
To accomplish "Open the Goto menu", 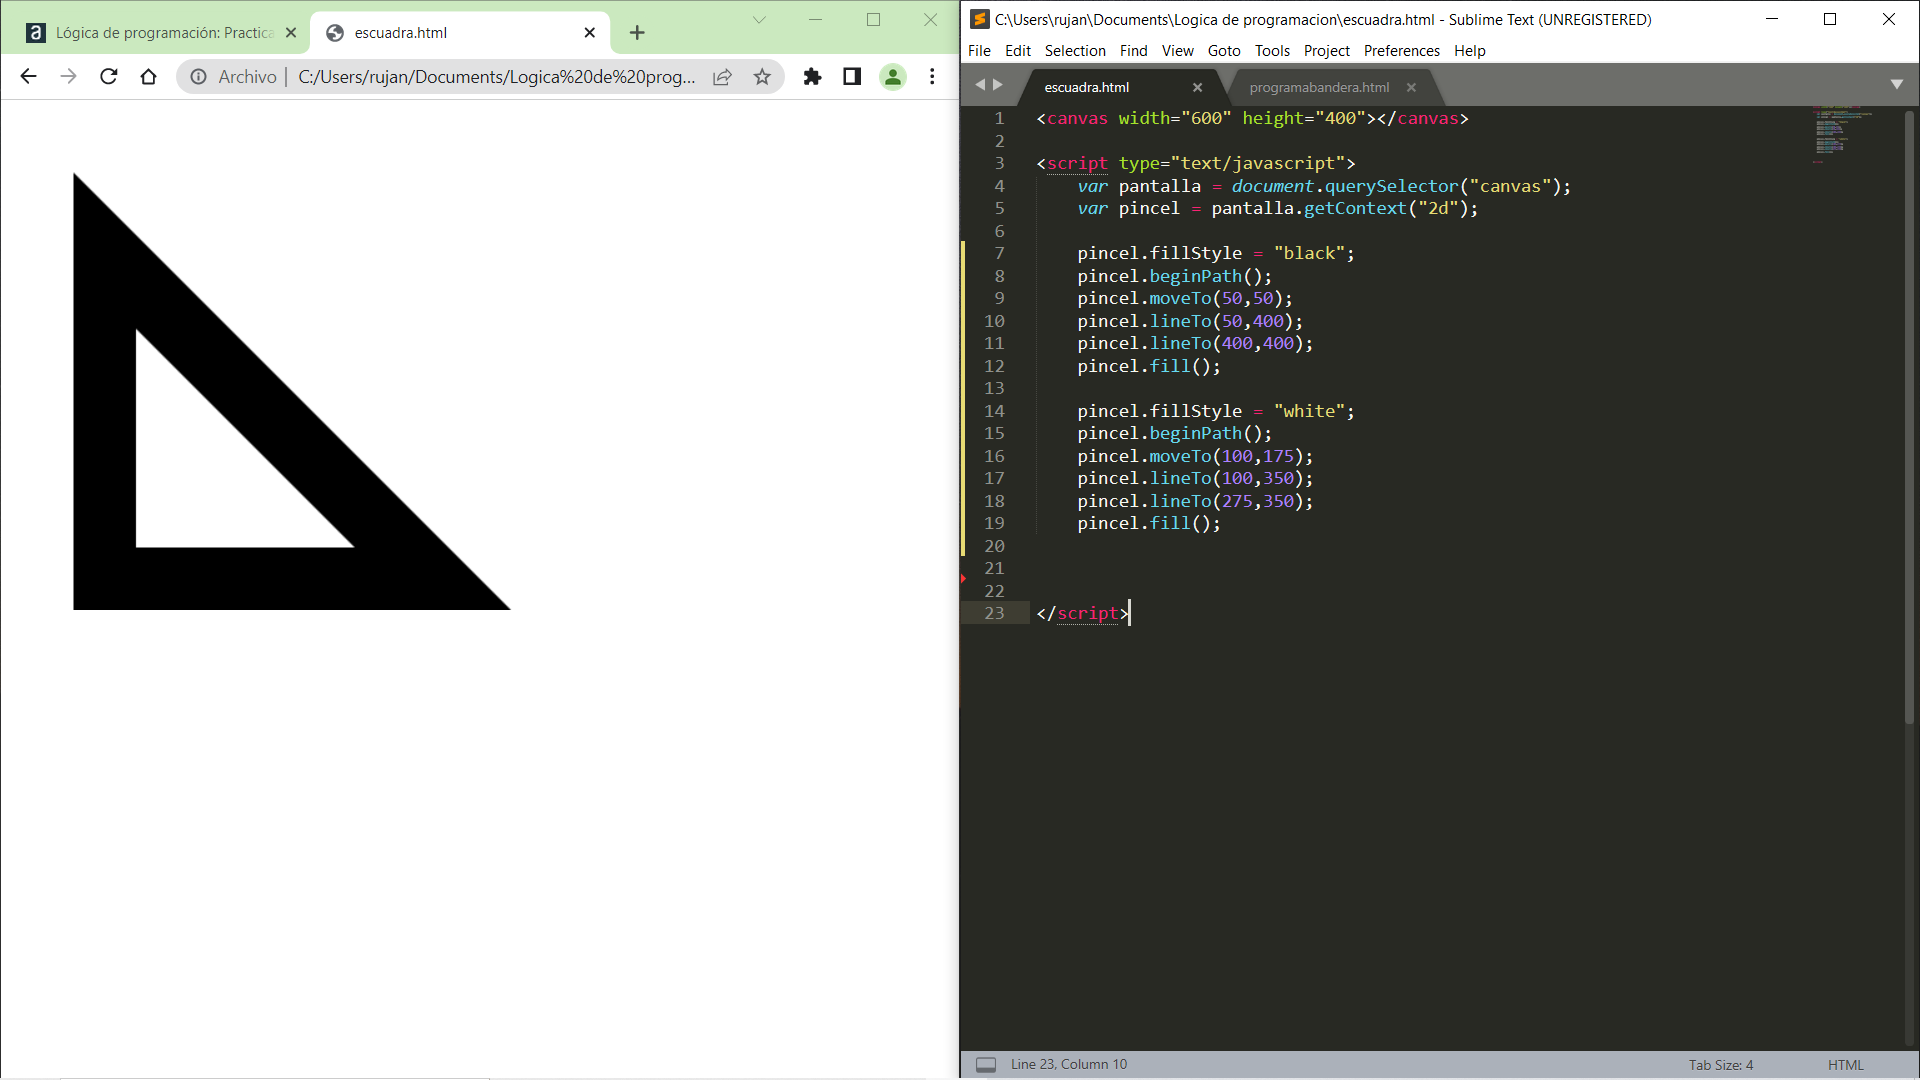I will tap(1224, 51).
